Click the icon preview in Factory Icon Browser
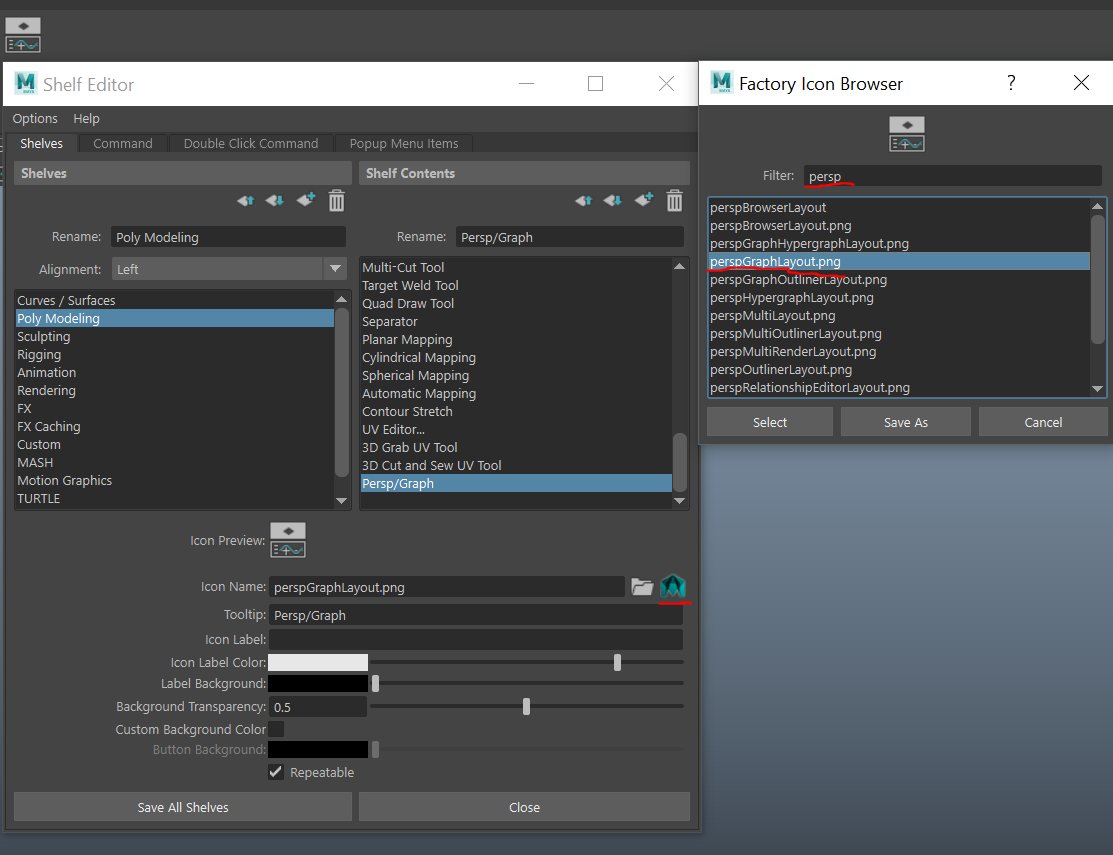Image resolution: width=1113 pixels, height=855 pixels. tap(906, 134)
